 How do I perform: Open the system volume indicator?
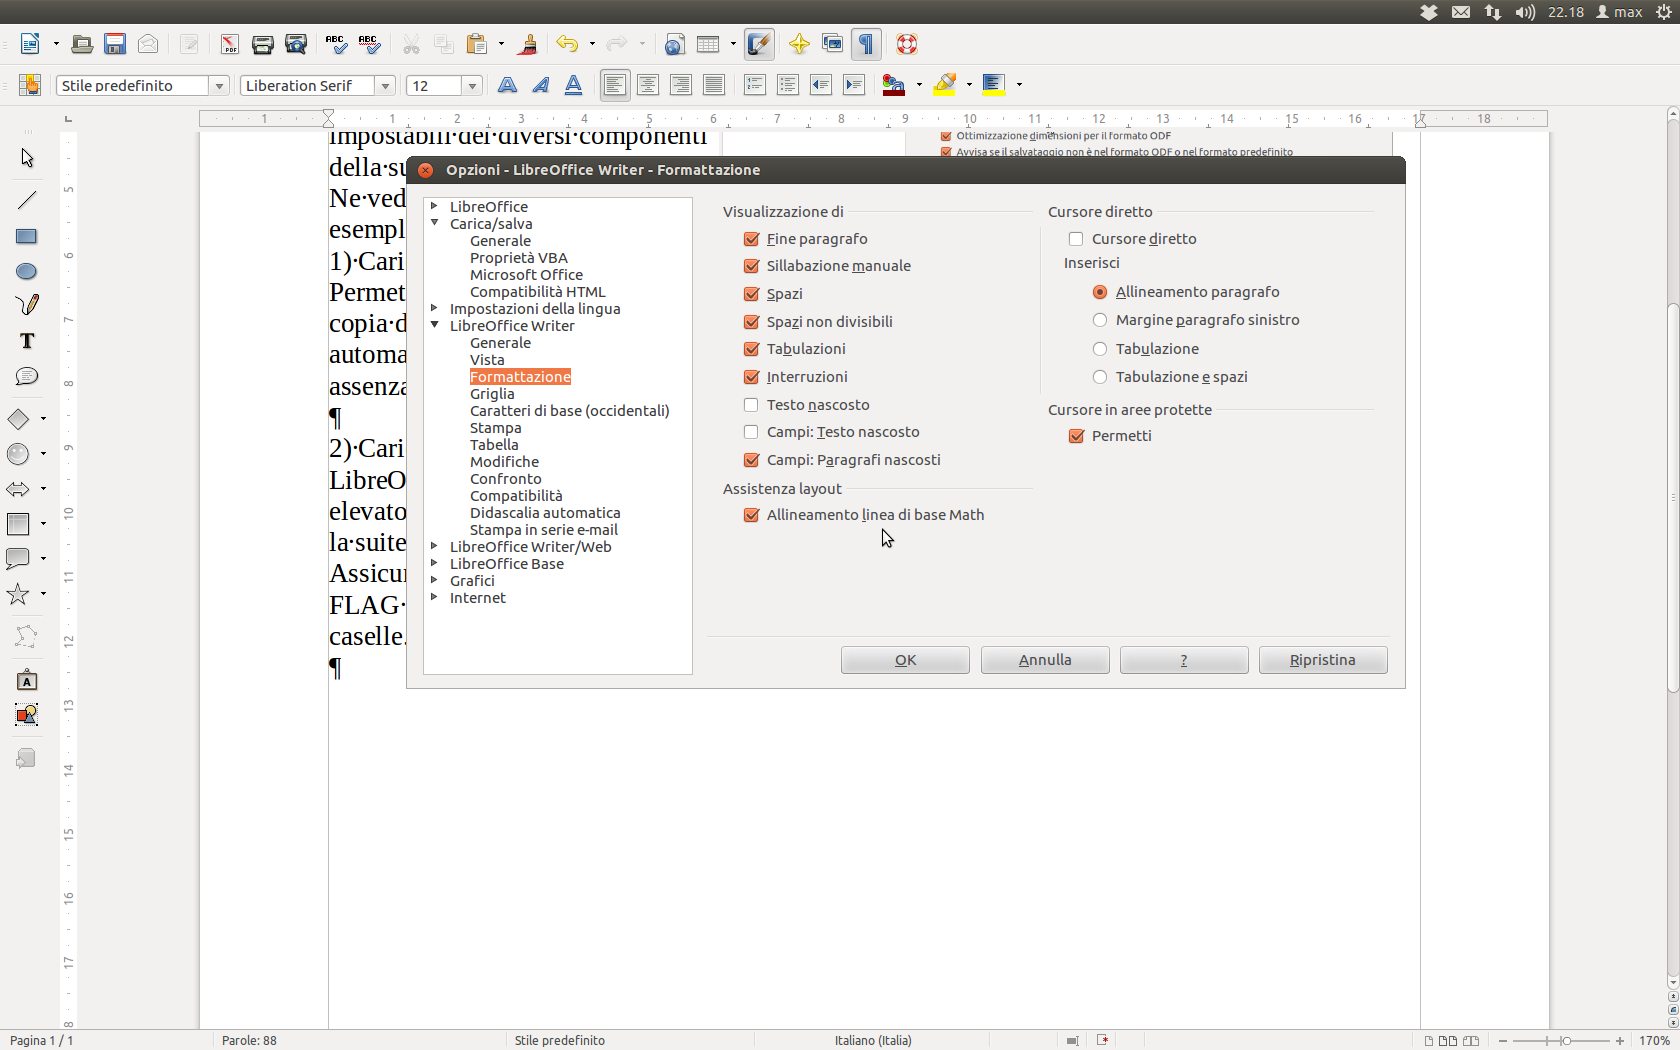point(1525,12)
